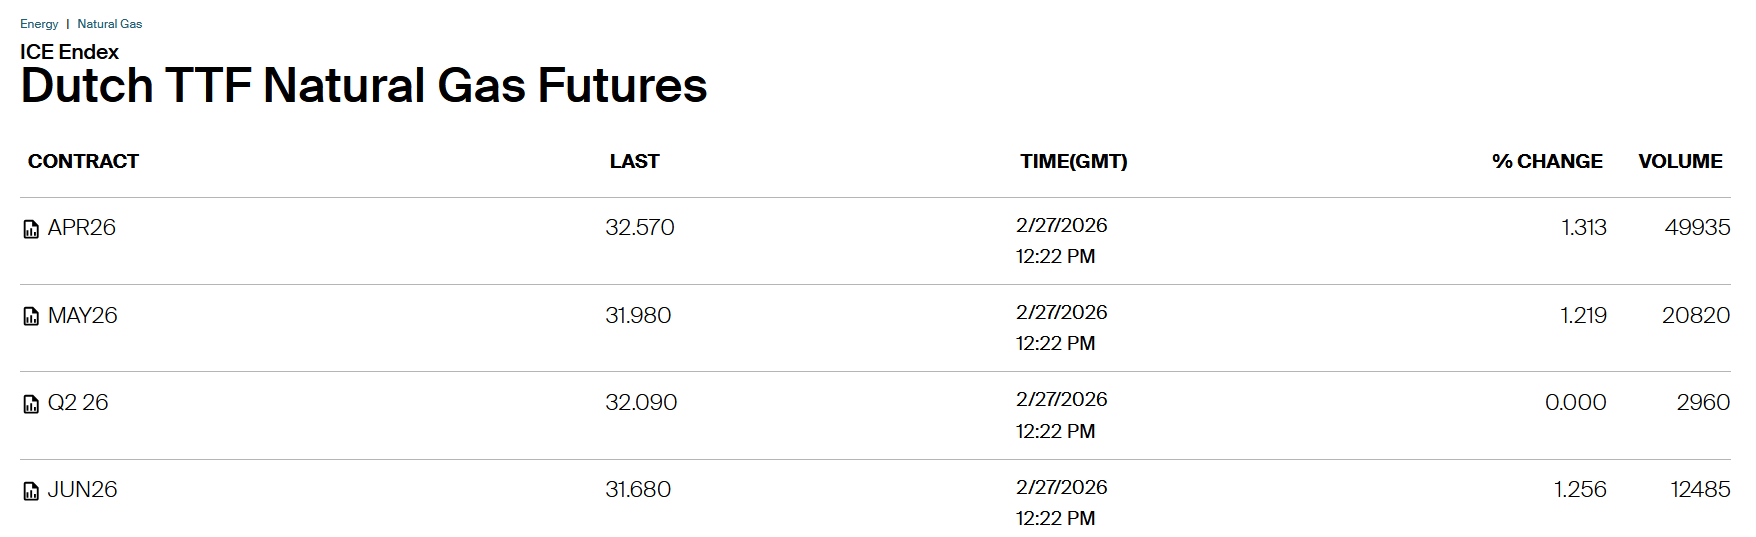
Task: Click APR26 last price 32.570
Action: [x=640, y=228]
